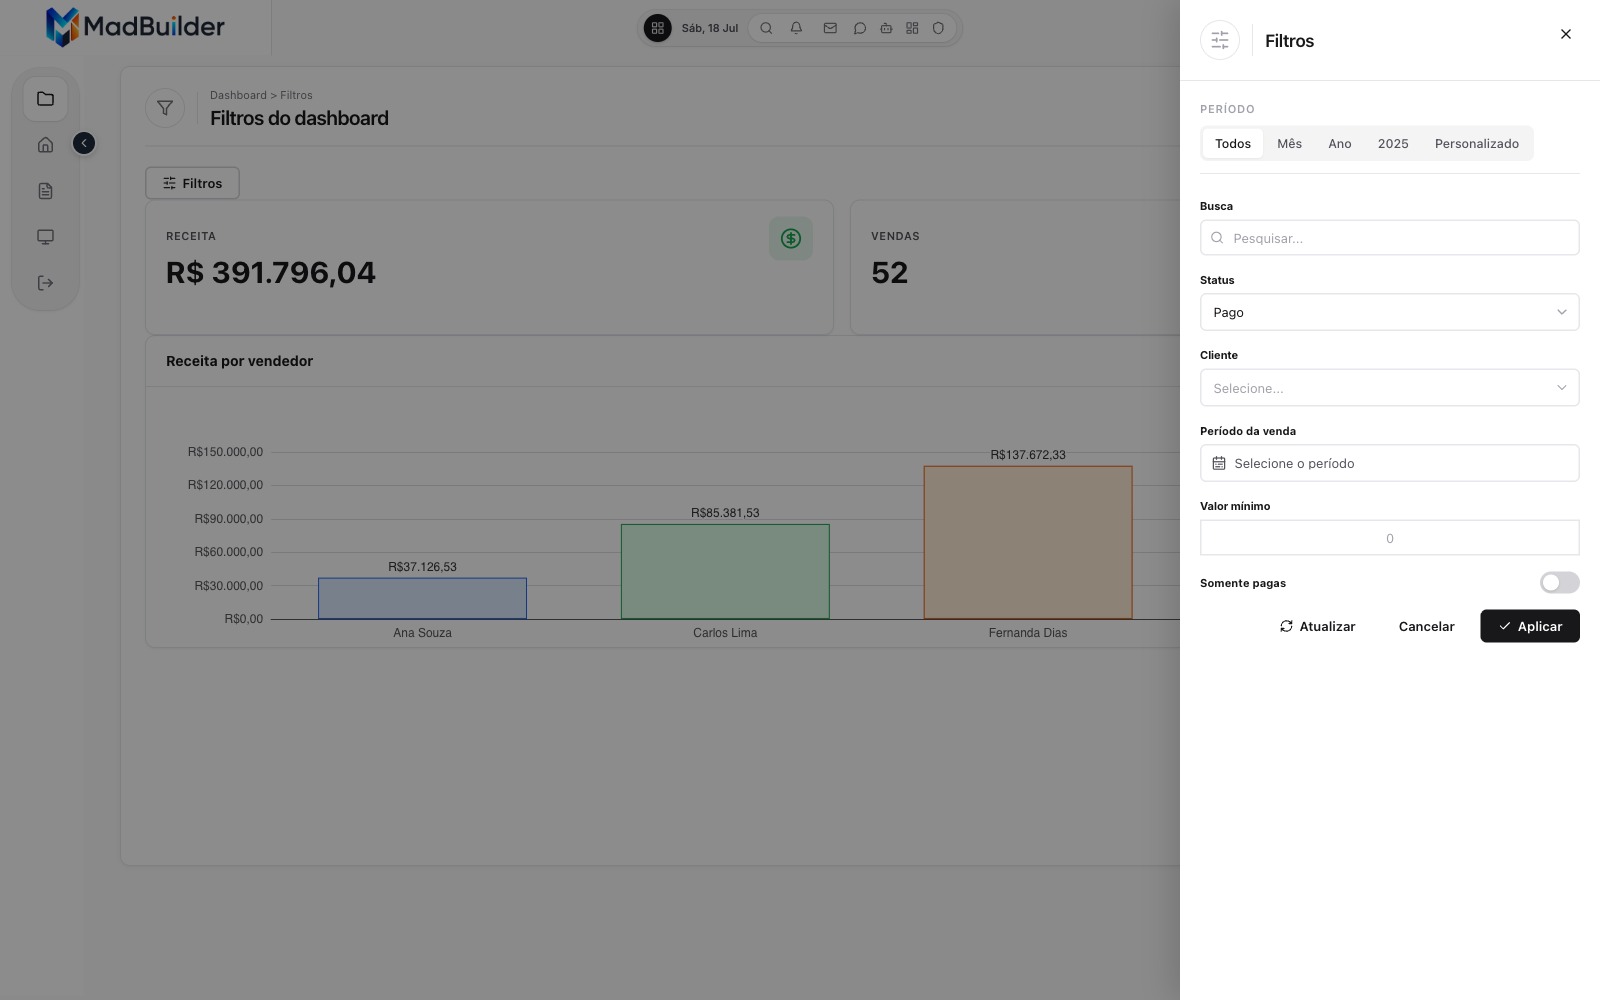Click the shield icon in top bar
The width and height of the screenshot is (1600, 1000).
[x=938, y=28]
